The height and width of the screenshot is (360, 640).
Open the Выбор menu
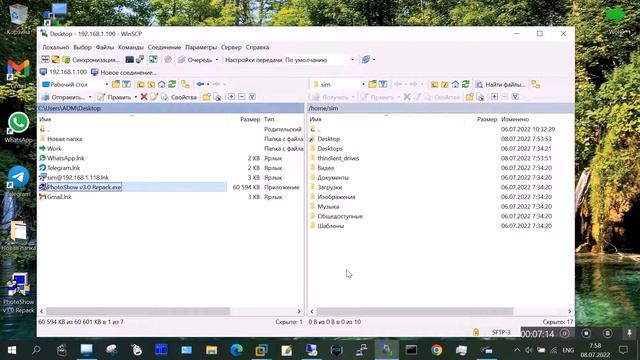click(82, 47)
